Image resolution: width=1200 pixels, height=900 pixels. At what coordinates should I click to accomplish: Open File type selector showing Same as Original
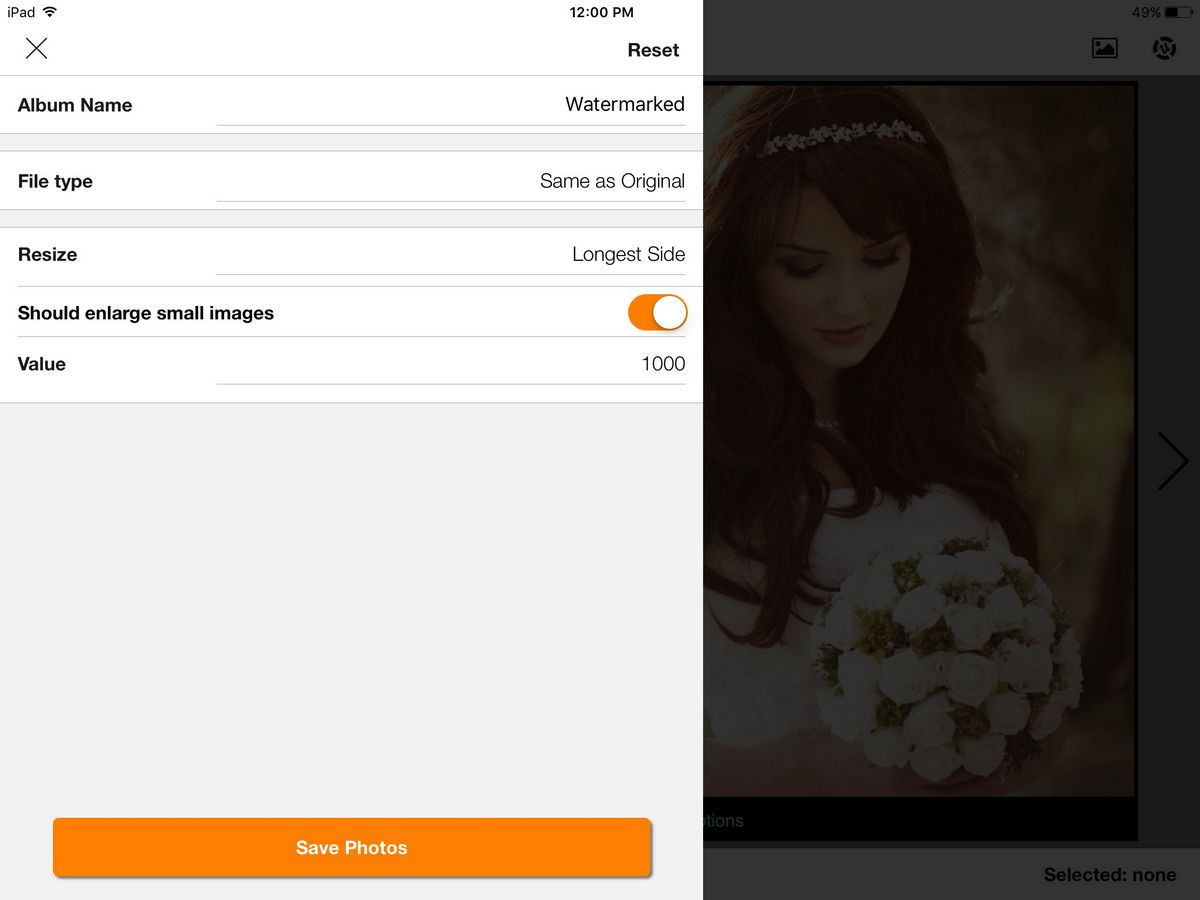point(611,181)
